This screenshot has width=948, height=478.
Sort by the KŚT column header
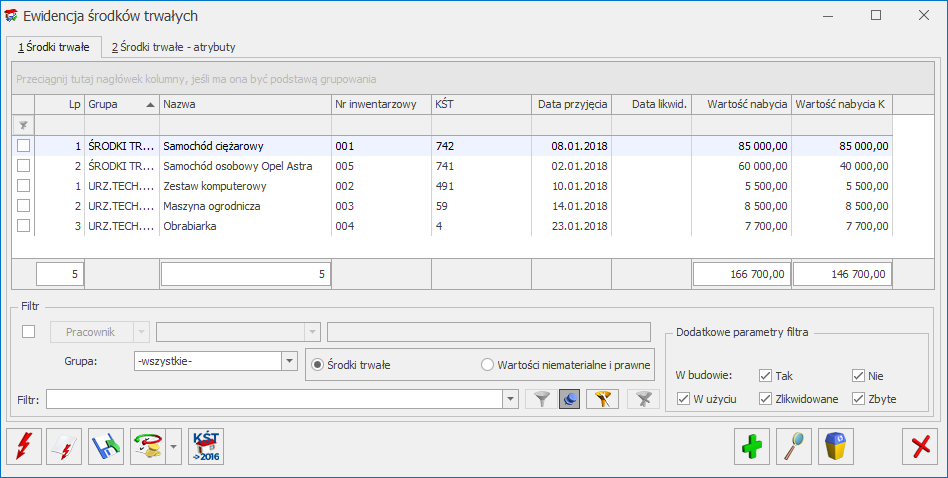tap(481, 105)
